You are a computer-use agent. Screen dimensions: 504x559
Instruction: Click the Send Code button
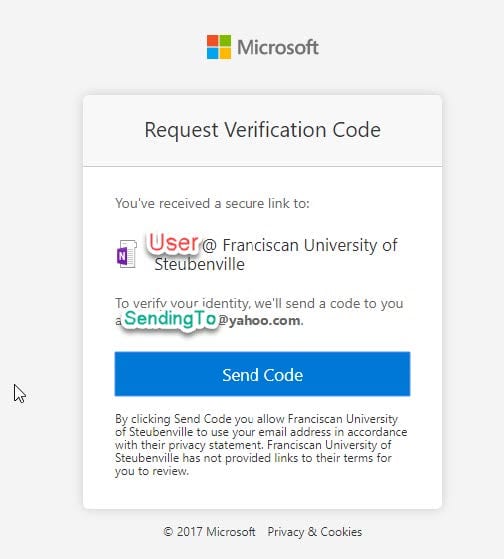click(x=262, y=374)
